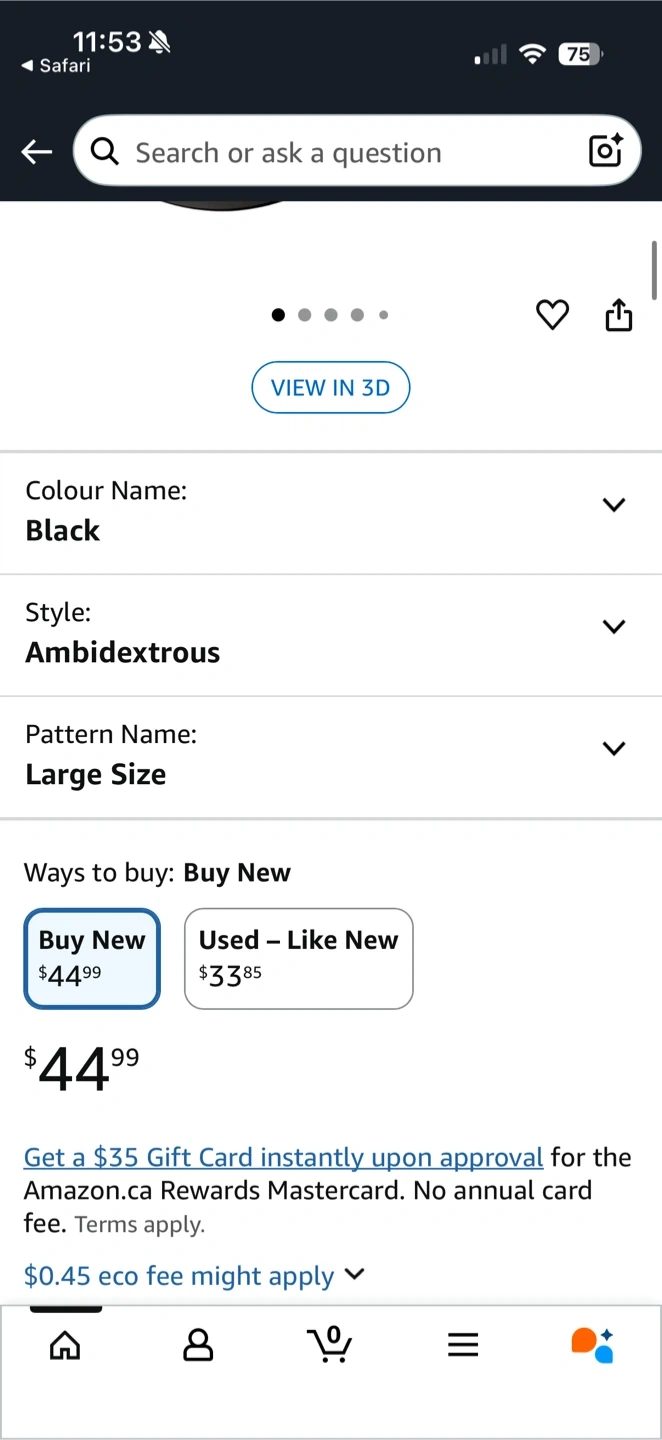Viewport: 662px width, 1440px height.
Task: Tap the back arrow icon
Action: (x=37, y=152)
